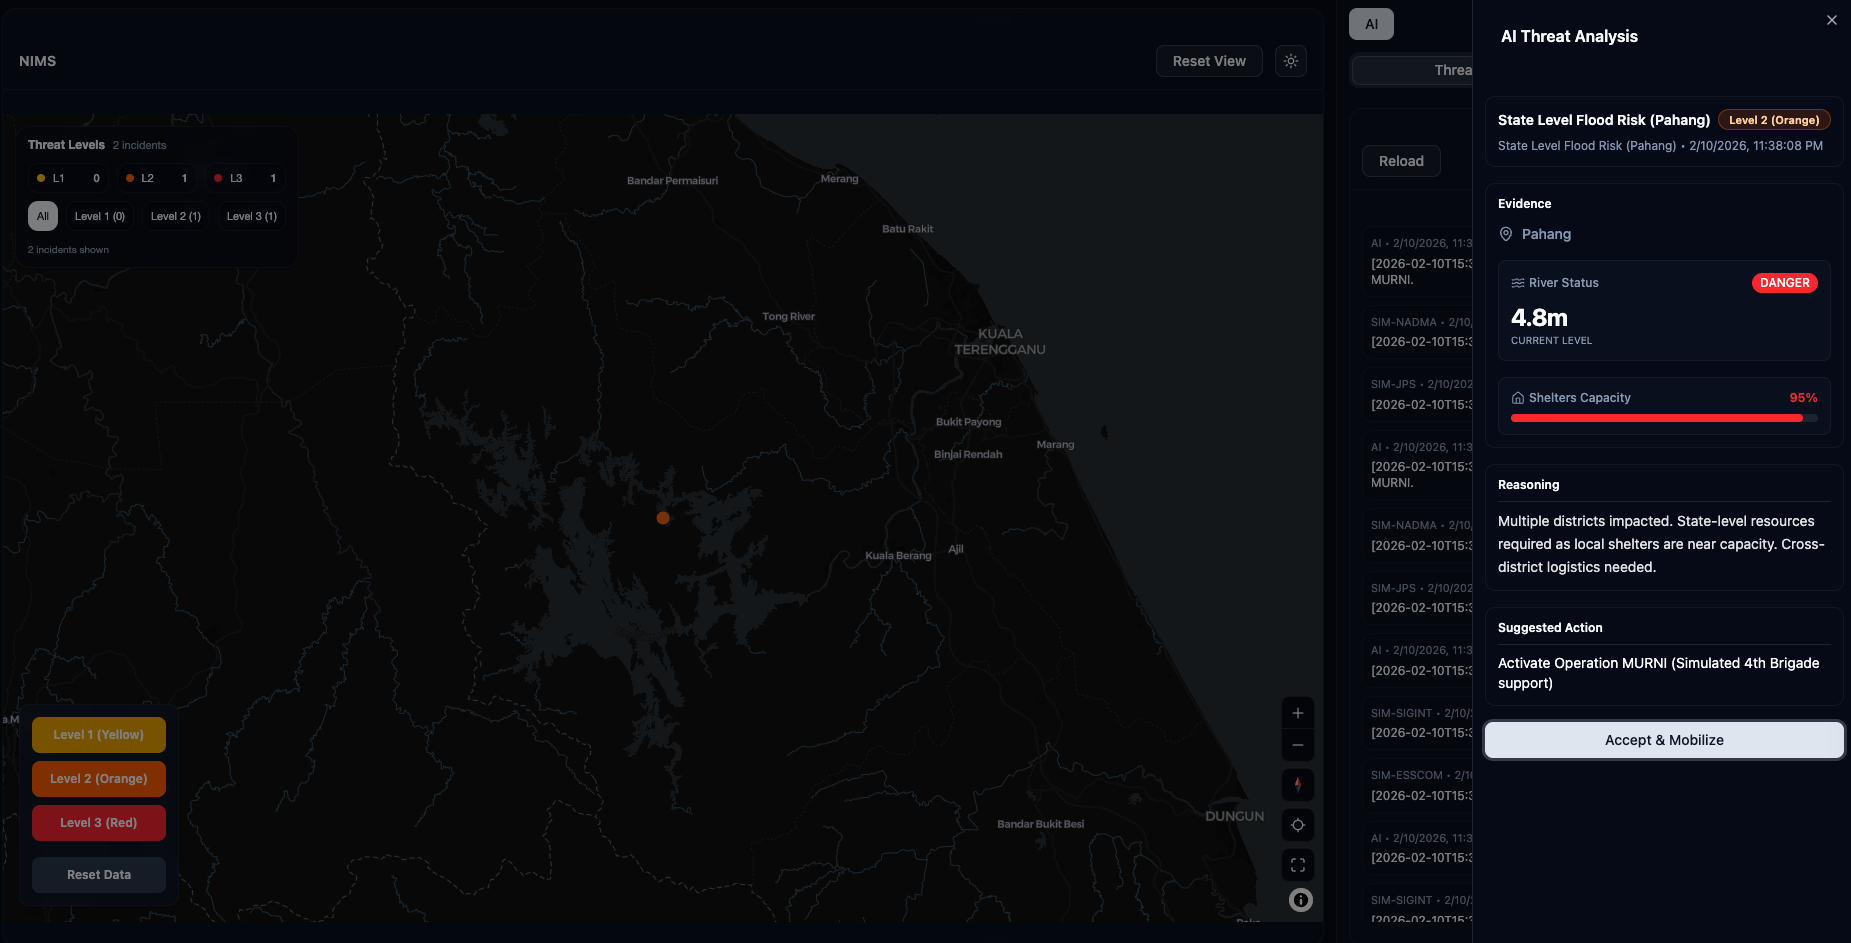Image resolution: width=1851 pixels, height=943 pixels.
Task: Expand the DANGER river status card
Action: coord(1663,310)
